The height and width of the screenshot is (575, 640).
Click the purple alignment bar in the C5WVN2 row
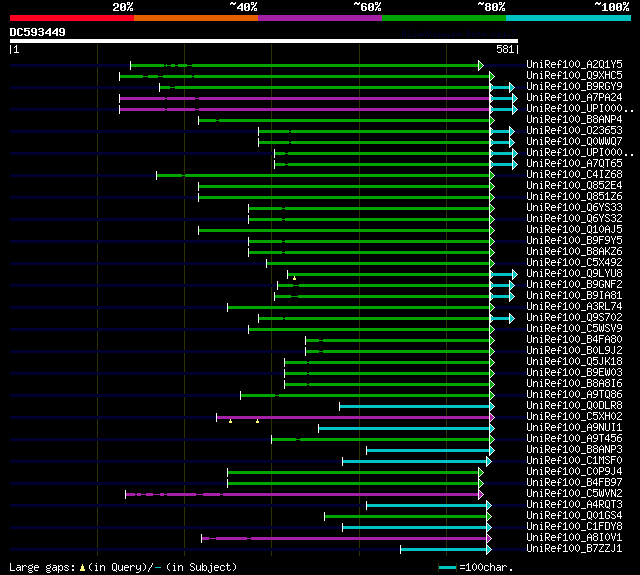pos(302,495)
